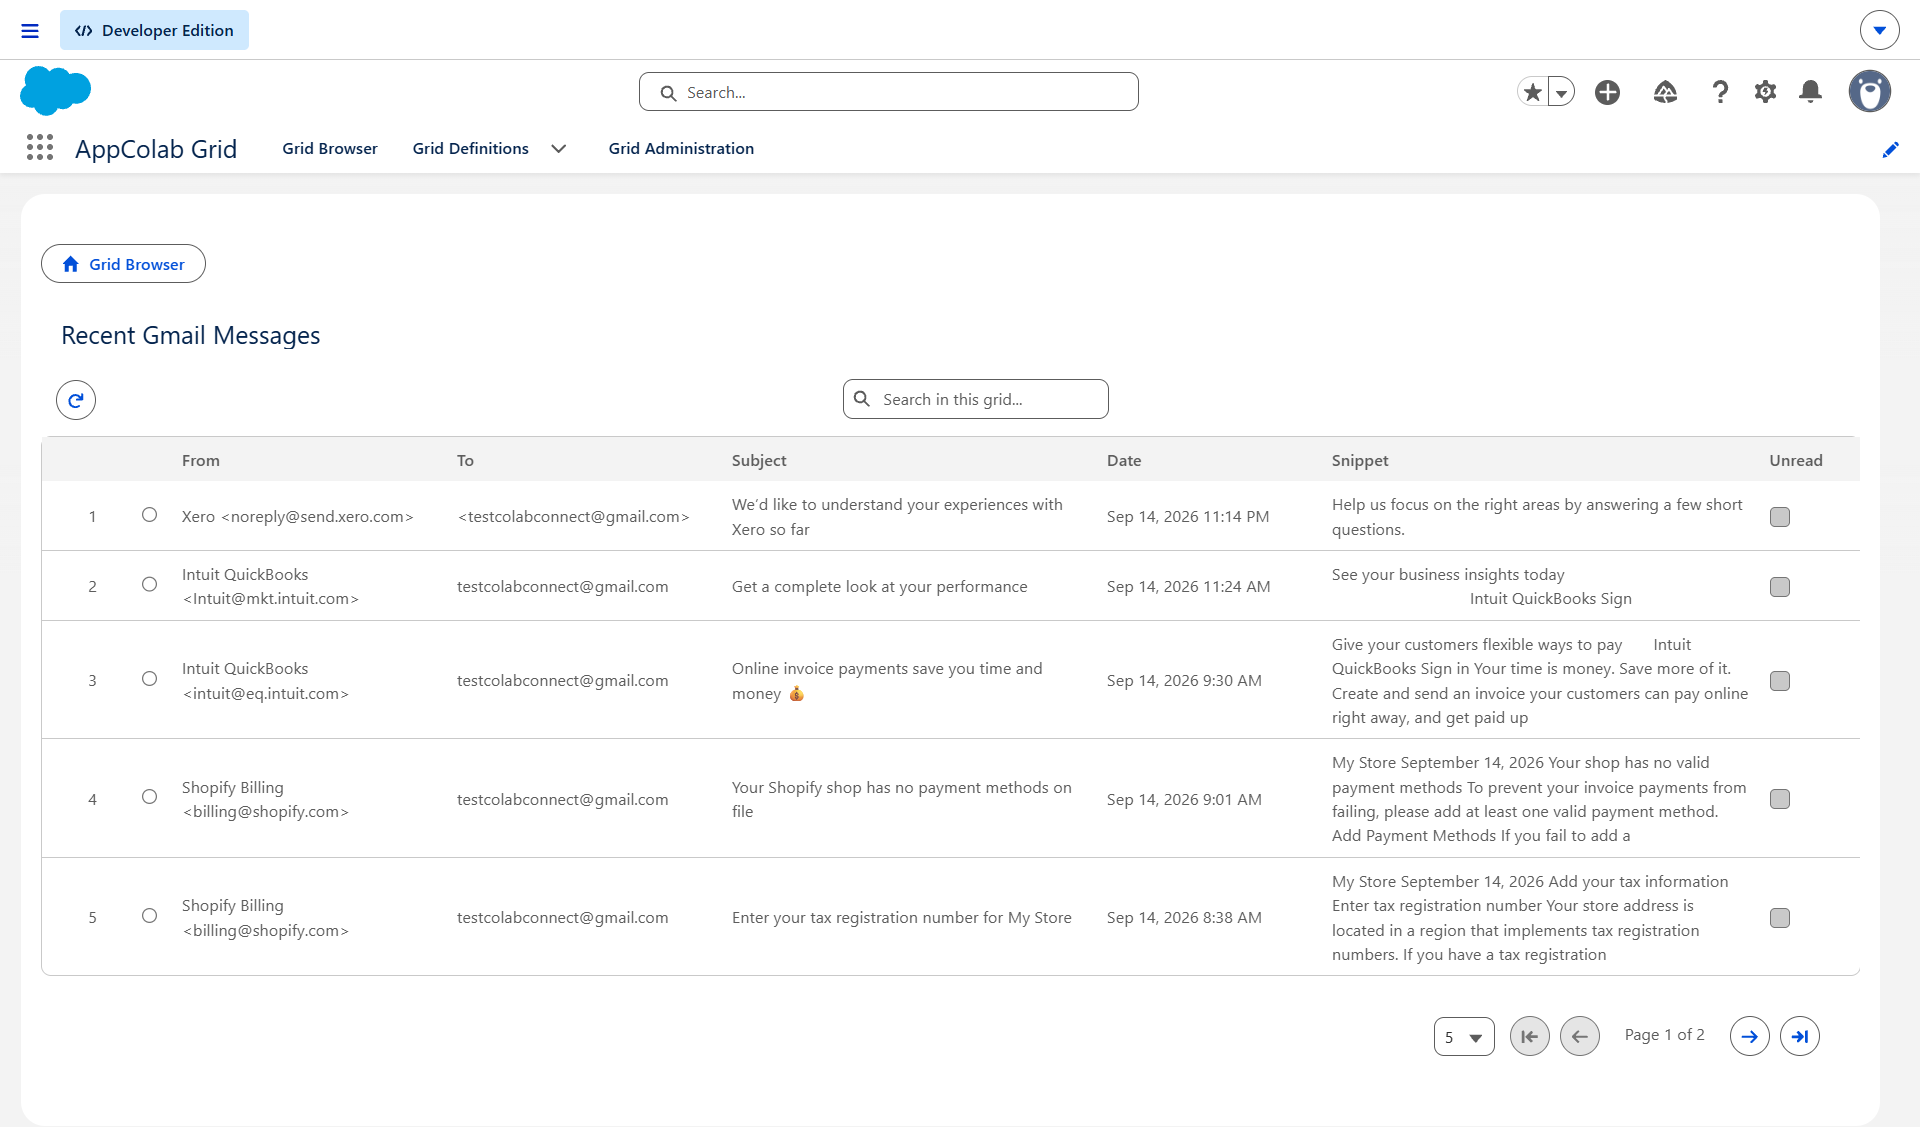Select the radio button for row 2
Viewport: 1920px width, 1127px height.
149,584
